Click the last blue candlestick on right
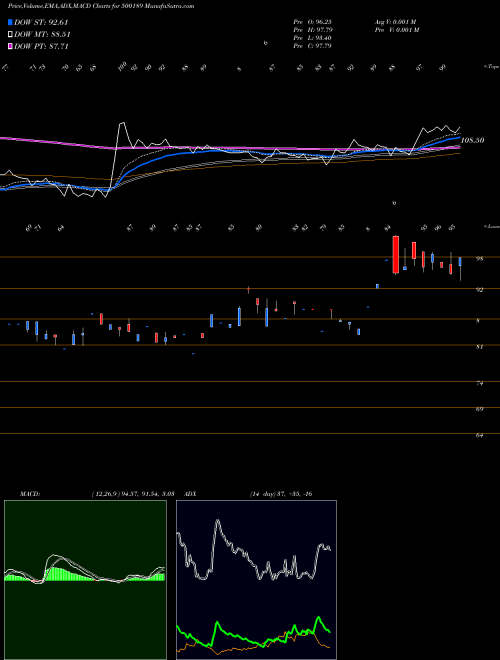 click(460, 261)
